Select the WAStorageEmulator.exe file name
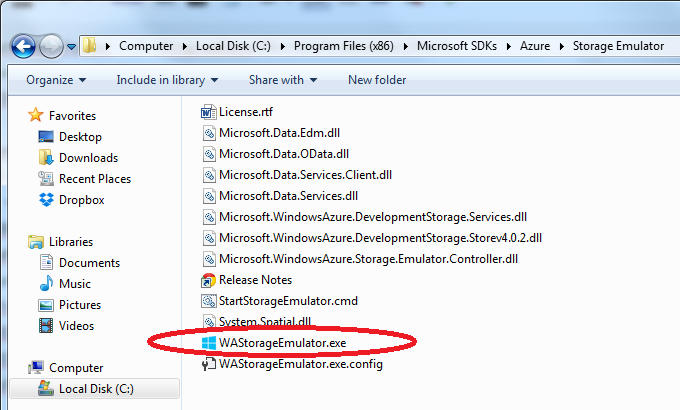 click(282, 343)
